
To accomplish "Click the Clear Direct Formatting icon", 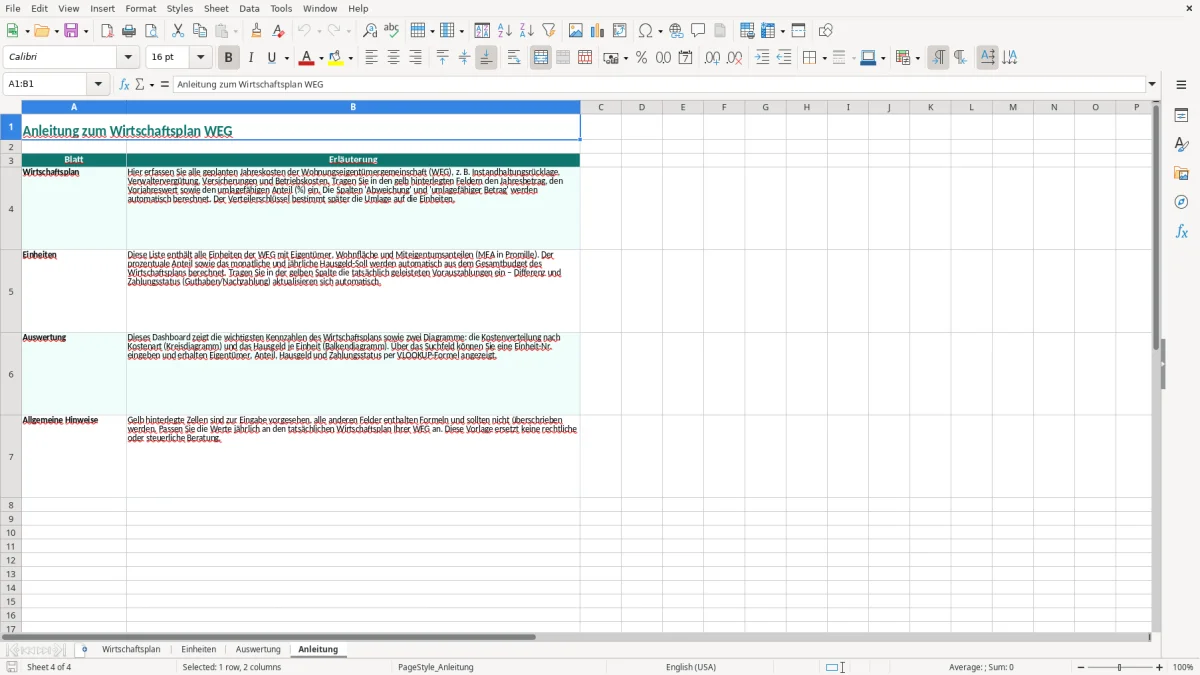I will coord(278,31).
